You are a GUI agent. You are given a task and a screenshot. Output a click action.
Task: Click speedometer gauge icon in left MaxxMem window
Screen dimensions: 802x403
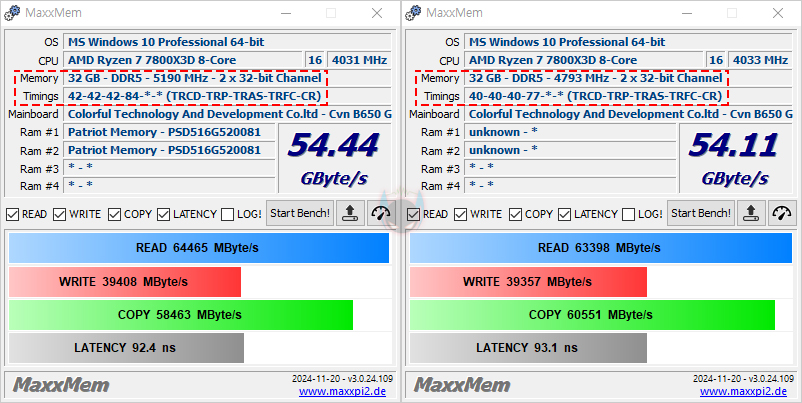pyautogui.click(x=380, y=213)
